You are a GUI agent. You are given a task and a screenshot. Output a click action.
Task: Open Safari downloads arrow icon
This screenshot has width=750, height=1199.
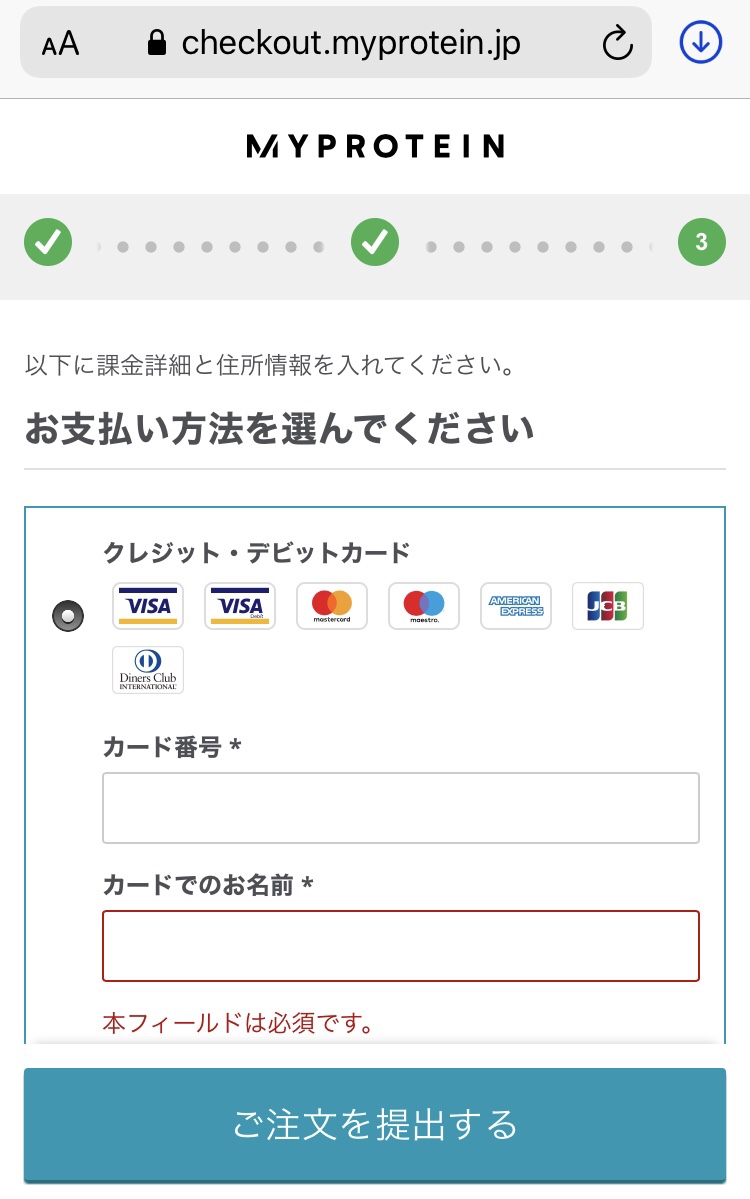701,42
